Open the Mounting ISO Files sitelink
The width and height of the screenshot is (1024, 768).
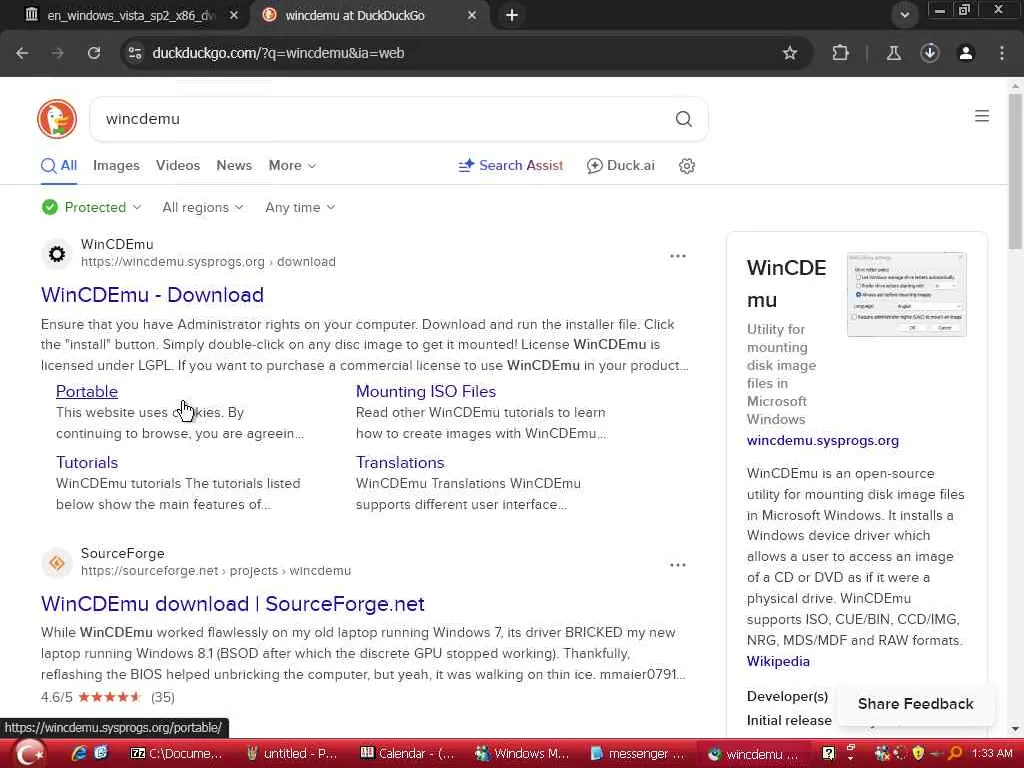click(x=426, y=391)
